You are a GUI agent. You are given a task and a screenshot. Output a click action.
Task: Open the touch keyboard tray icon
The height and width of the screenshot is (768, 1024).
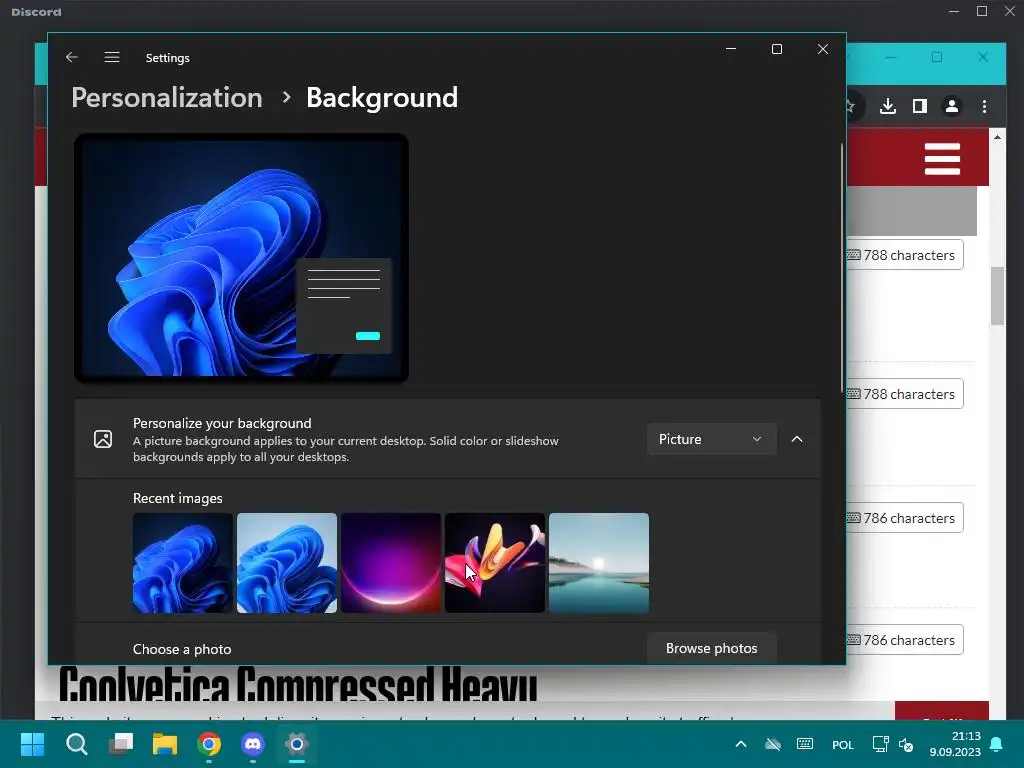pyautogui.click(x=805, y=744)
